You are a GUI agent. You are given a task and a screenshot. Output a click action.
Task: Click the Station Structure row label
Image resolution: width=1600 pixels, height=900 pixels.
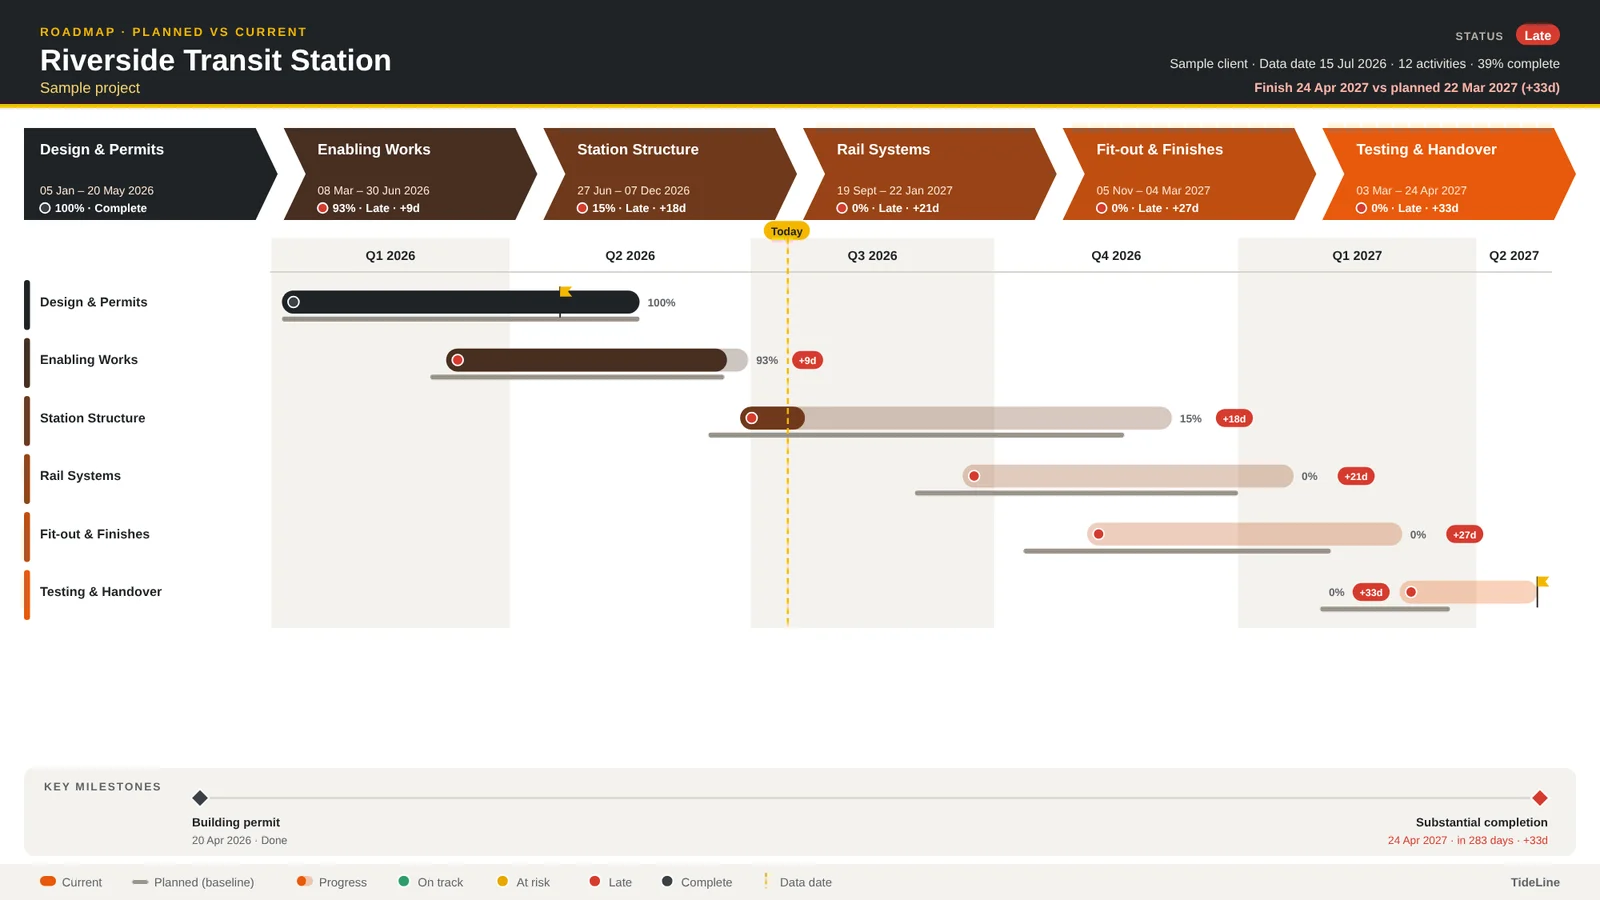[93, 418]
